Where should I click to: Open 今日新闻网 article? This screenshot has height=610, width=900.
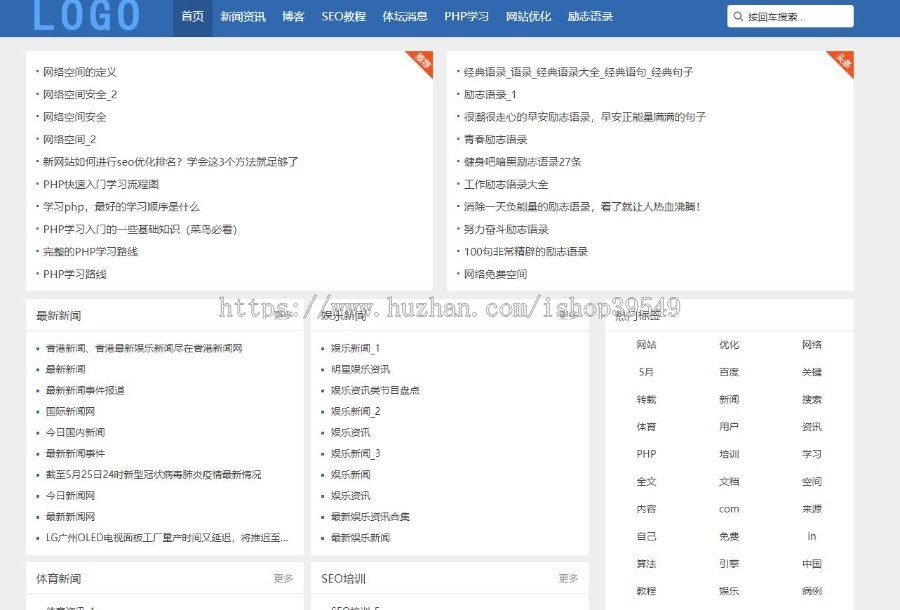tap(70, 496)
